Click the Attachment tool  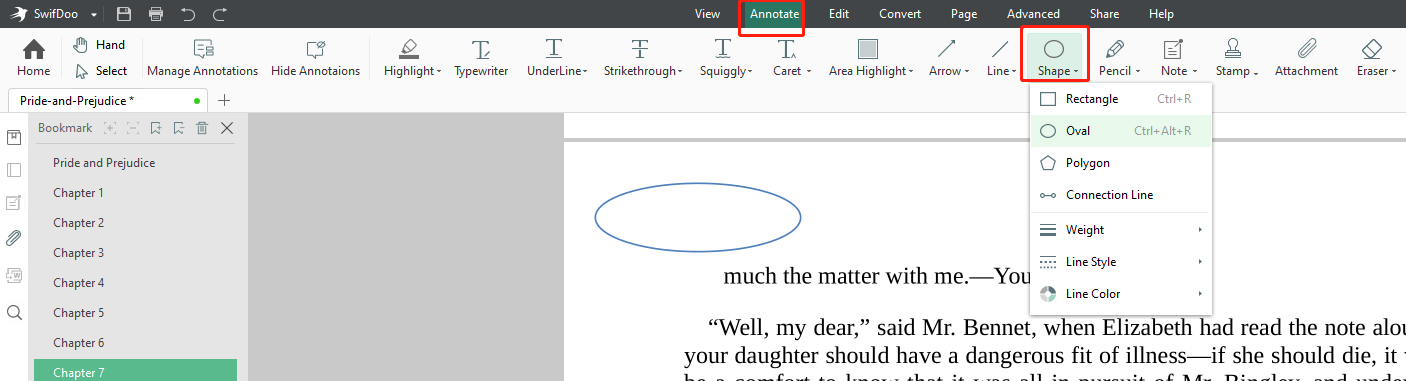click(x=1306, y=59)
